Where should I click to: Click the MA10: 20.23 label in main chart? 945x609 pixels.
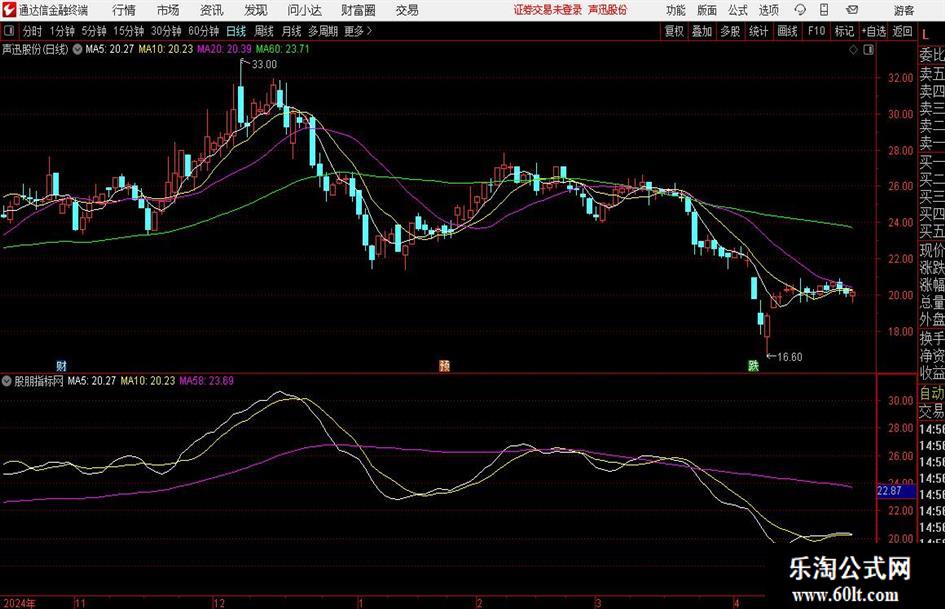166,49
